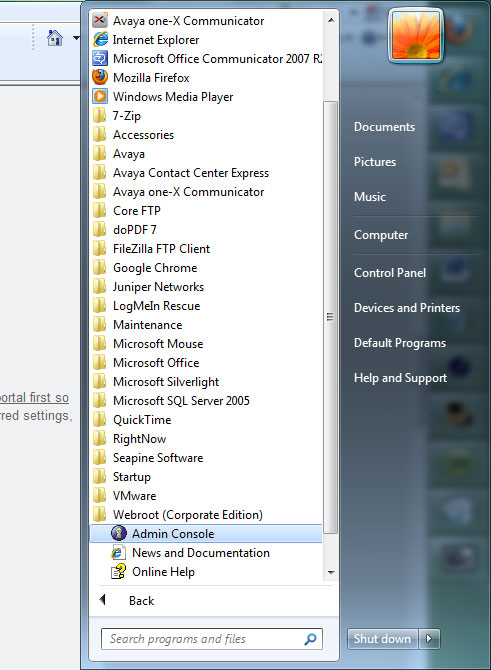Open Pictures from the right pane

click(x=375, y=162)
